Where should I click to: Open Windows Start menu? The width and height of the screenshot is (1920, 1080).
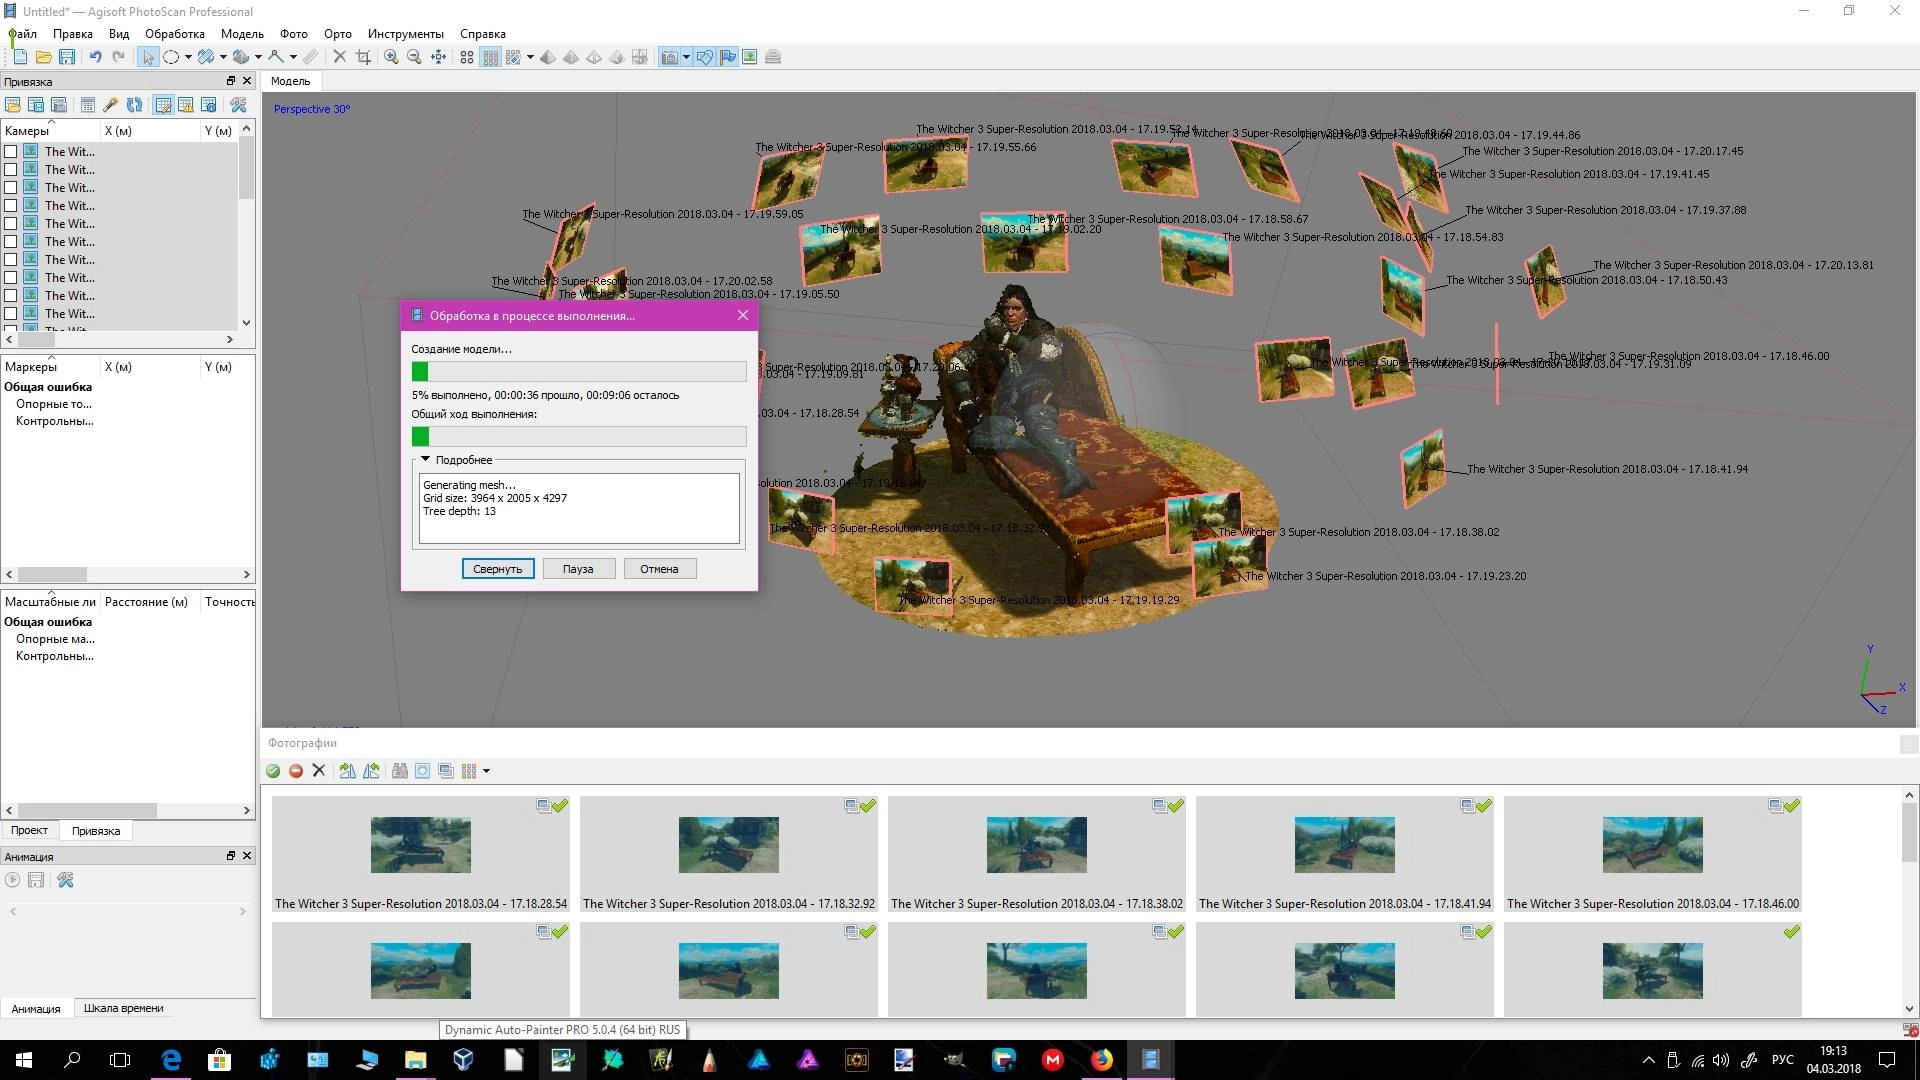coord(24,1060)
